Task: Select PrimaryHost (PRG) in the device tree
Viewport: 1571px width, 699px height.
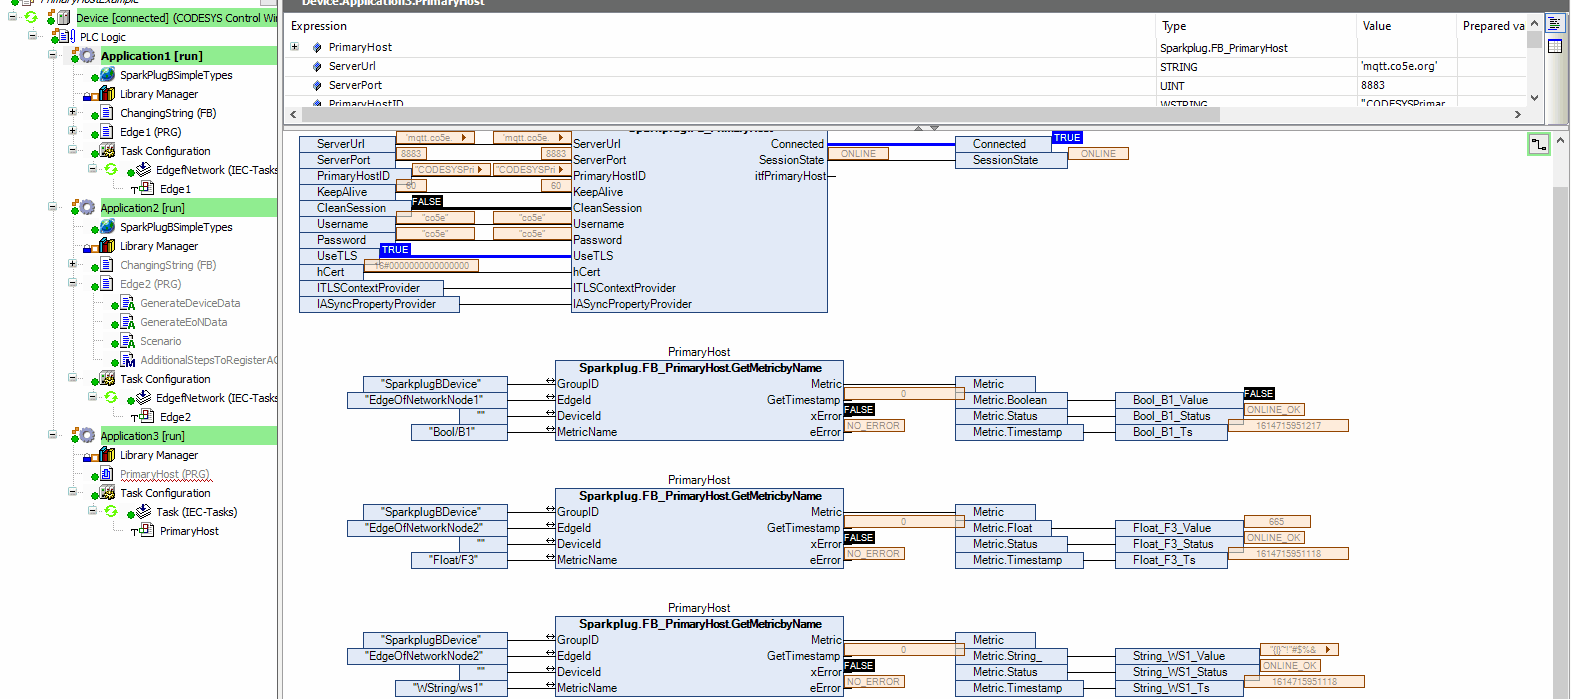Action: pyautogui.click(x=164, y=474)
